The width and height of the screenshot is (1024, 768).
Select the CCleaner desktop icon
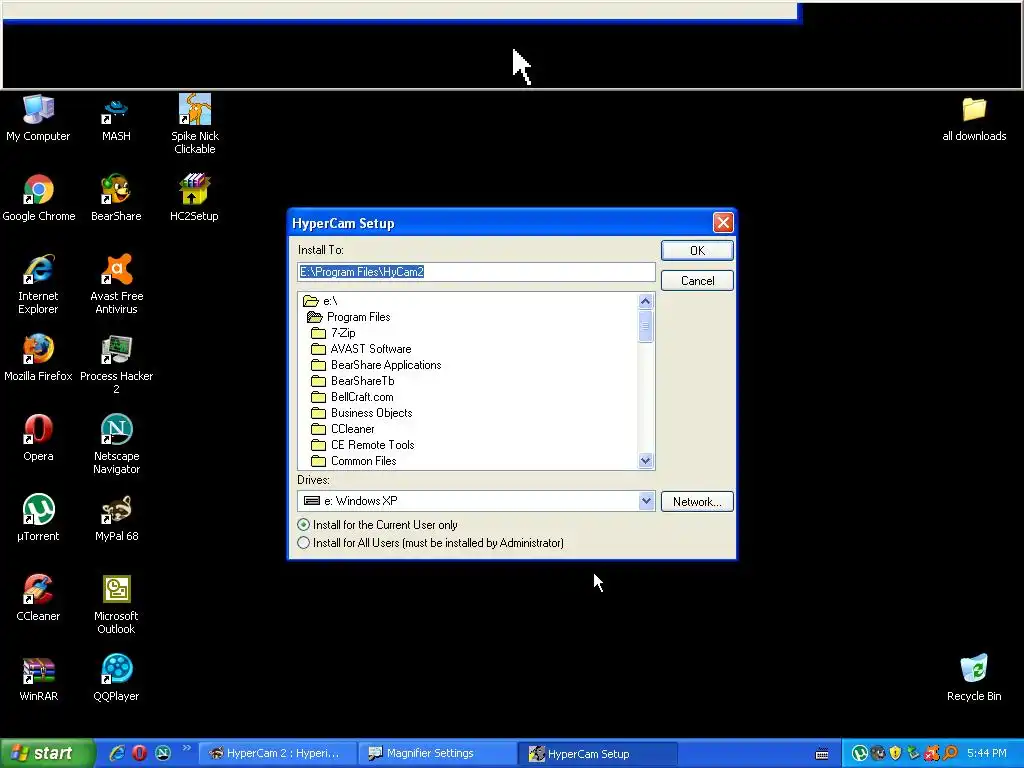38,598
